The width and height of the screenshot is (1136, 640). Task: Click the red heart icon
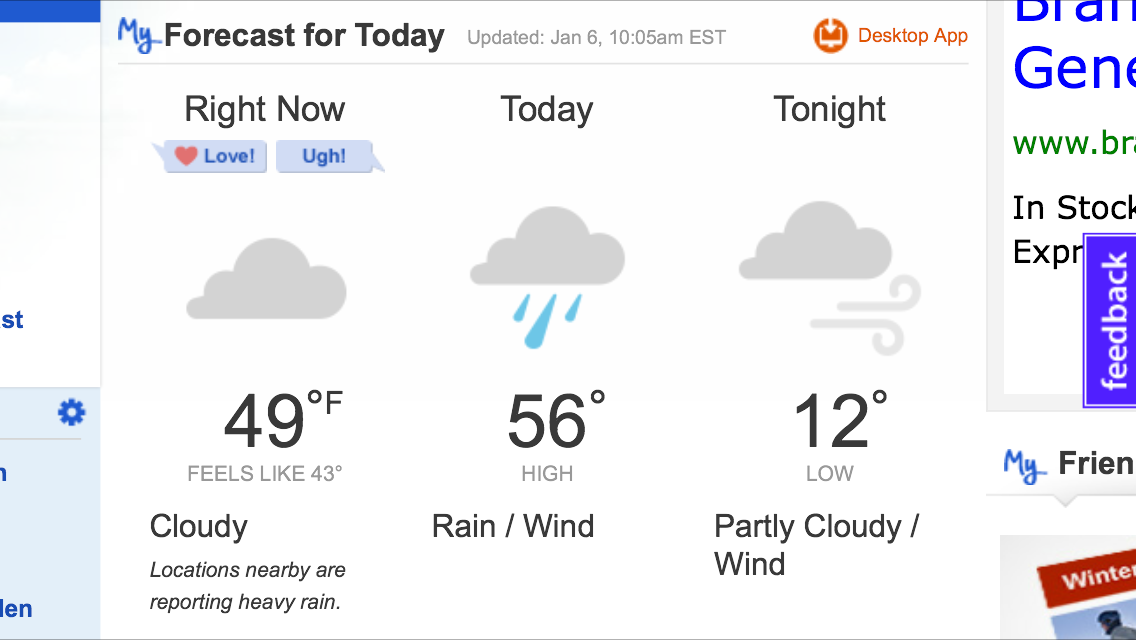(x=186, y=156)
